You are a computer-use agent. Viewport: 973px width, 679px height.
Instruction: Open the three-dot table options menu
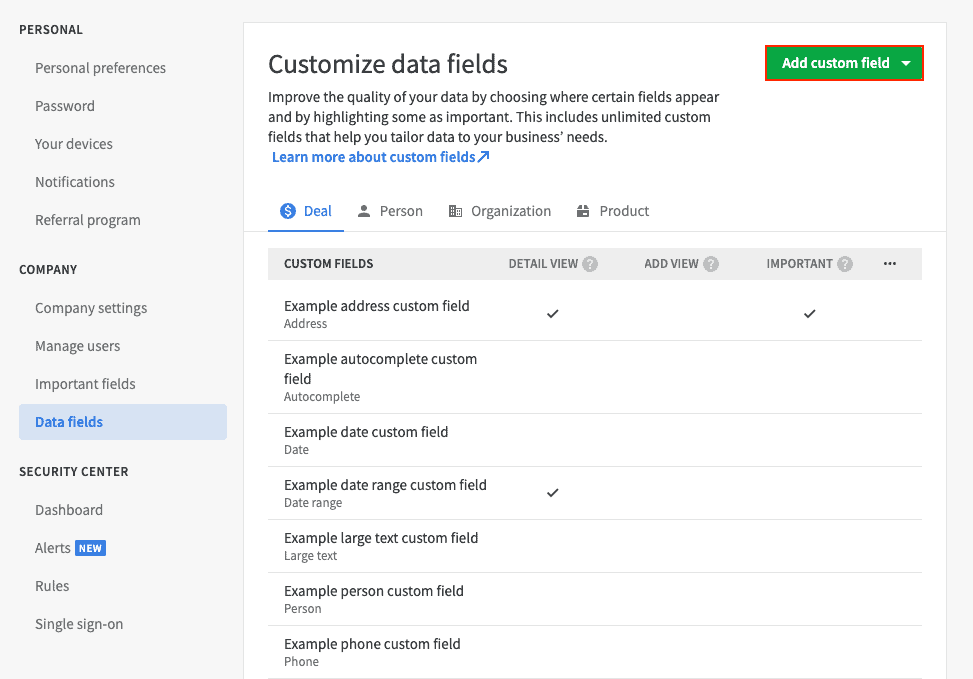pos(890,264)
